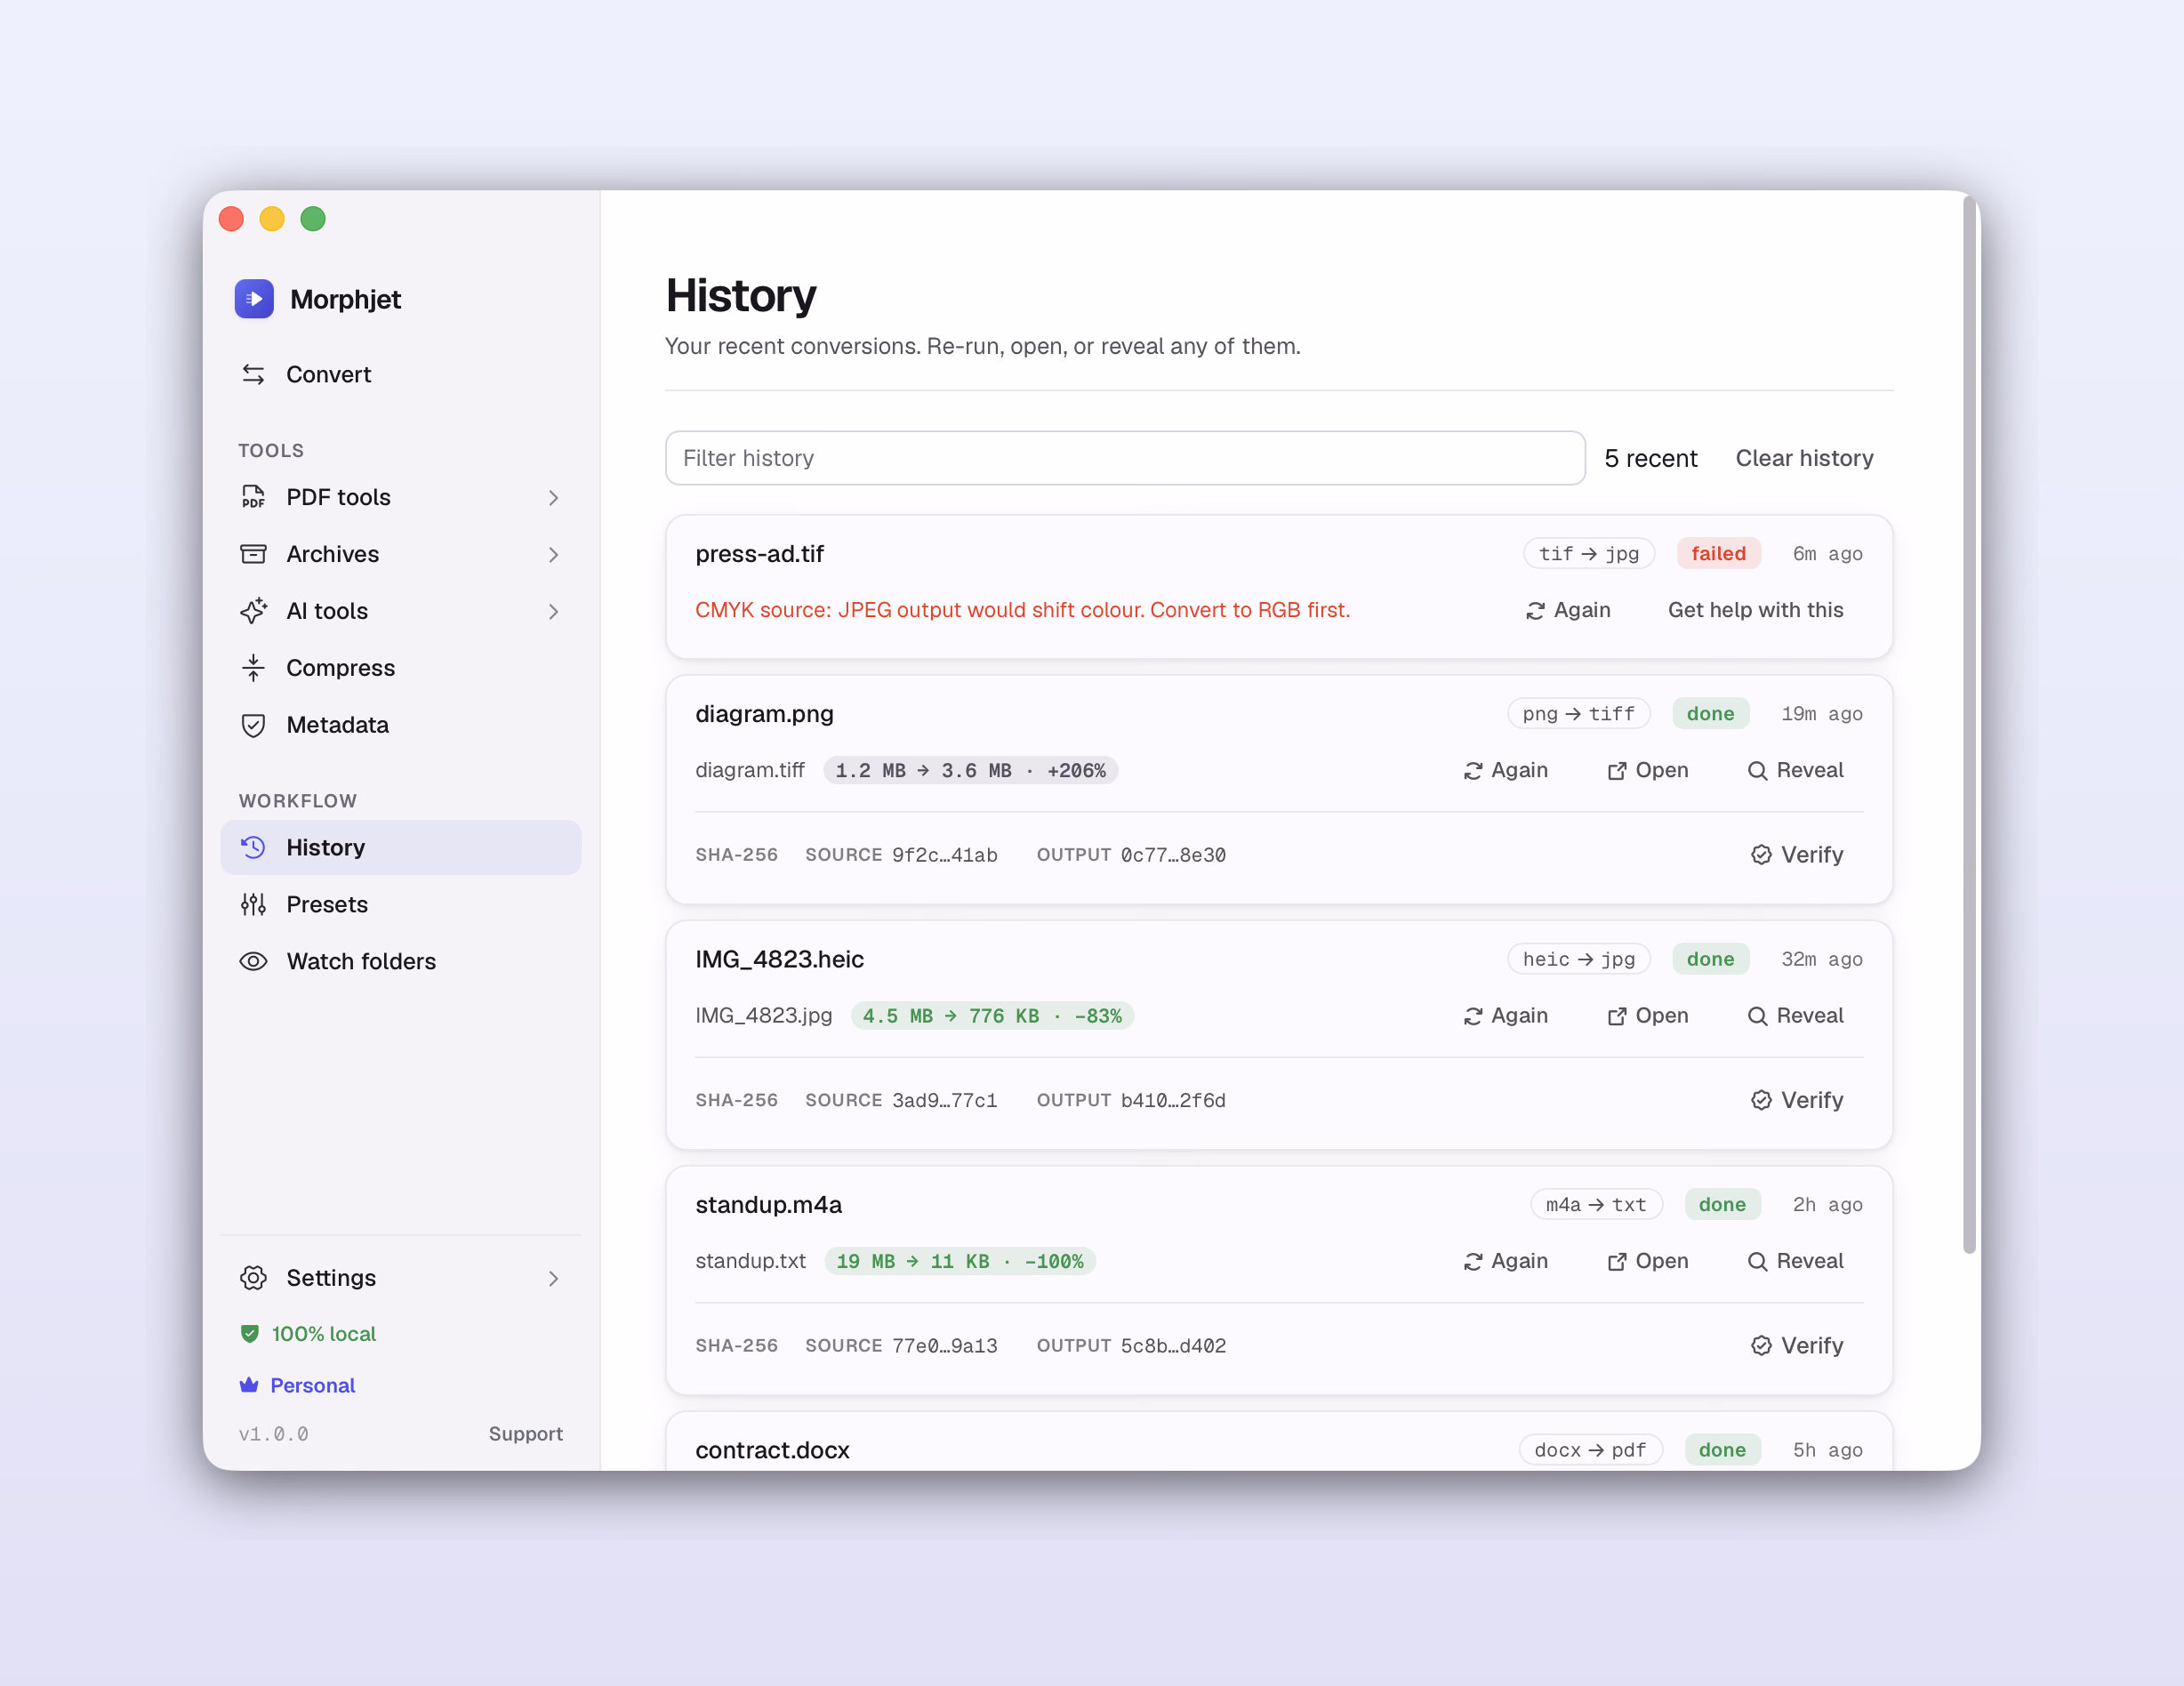
Task: Get help with the failed press-ad.tif conversion
Action: (x=1755, y=610)
